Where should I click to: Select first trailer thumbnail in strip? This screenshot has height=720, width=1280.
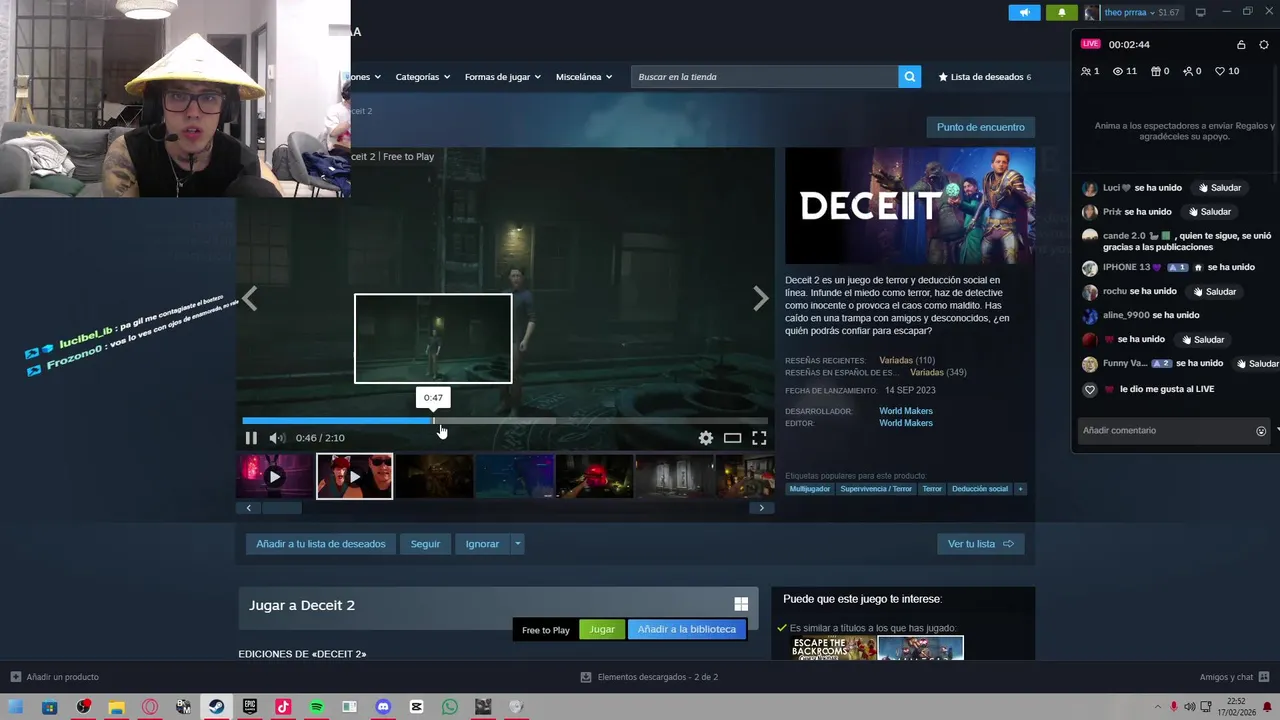275,476
